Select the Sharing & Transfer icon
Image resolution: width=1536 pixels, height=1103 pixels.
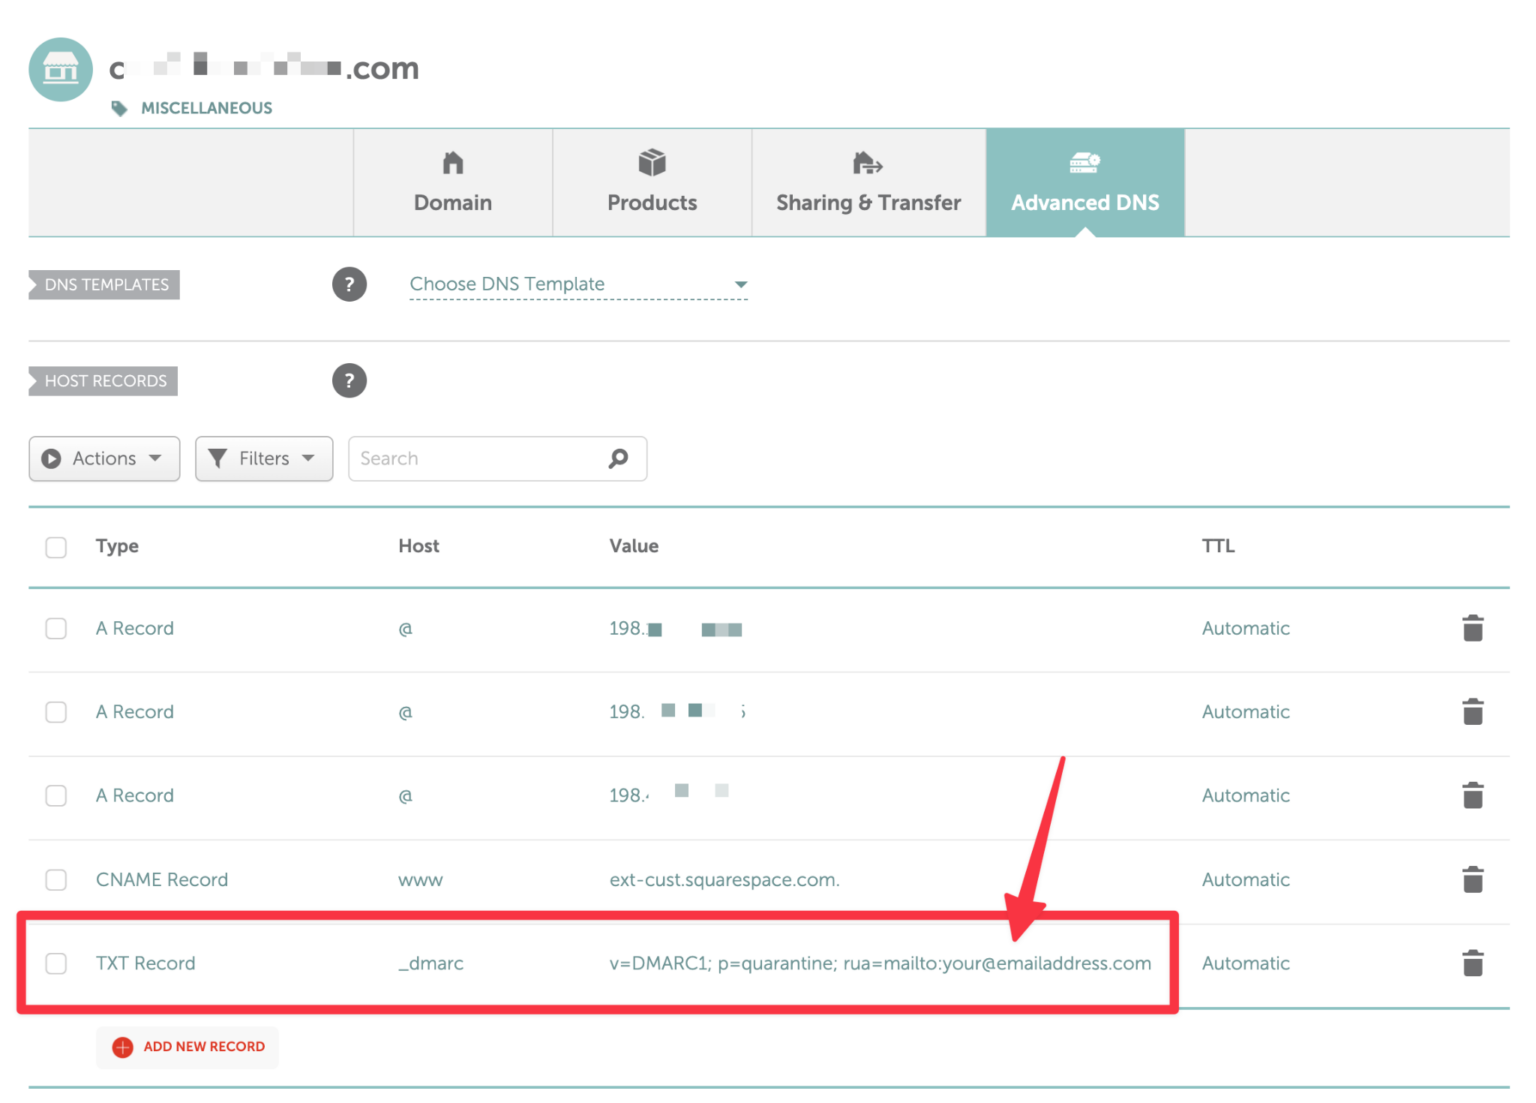point(866,162)
